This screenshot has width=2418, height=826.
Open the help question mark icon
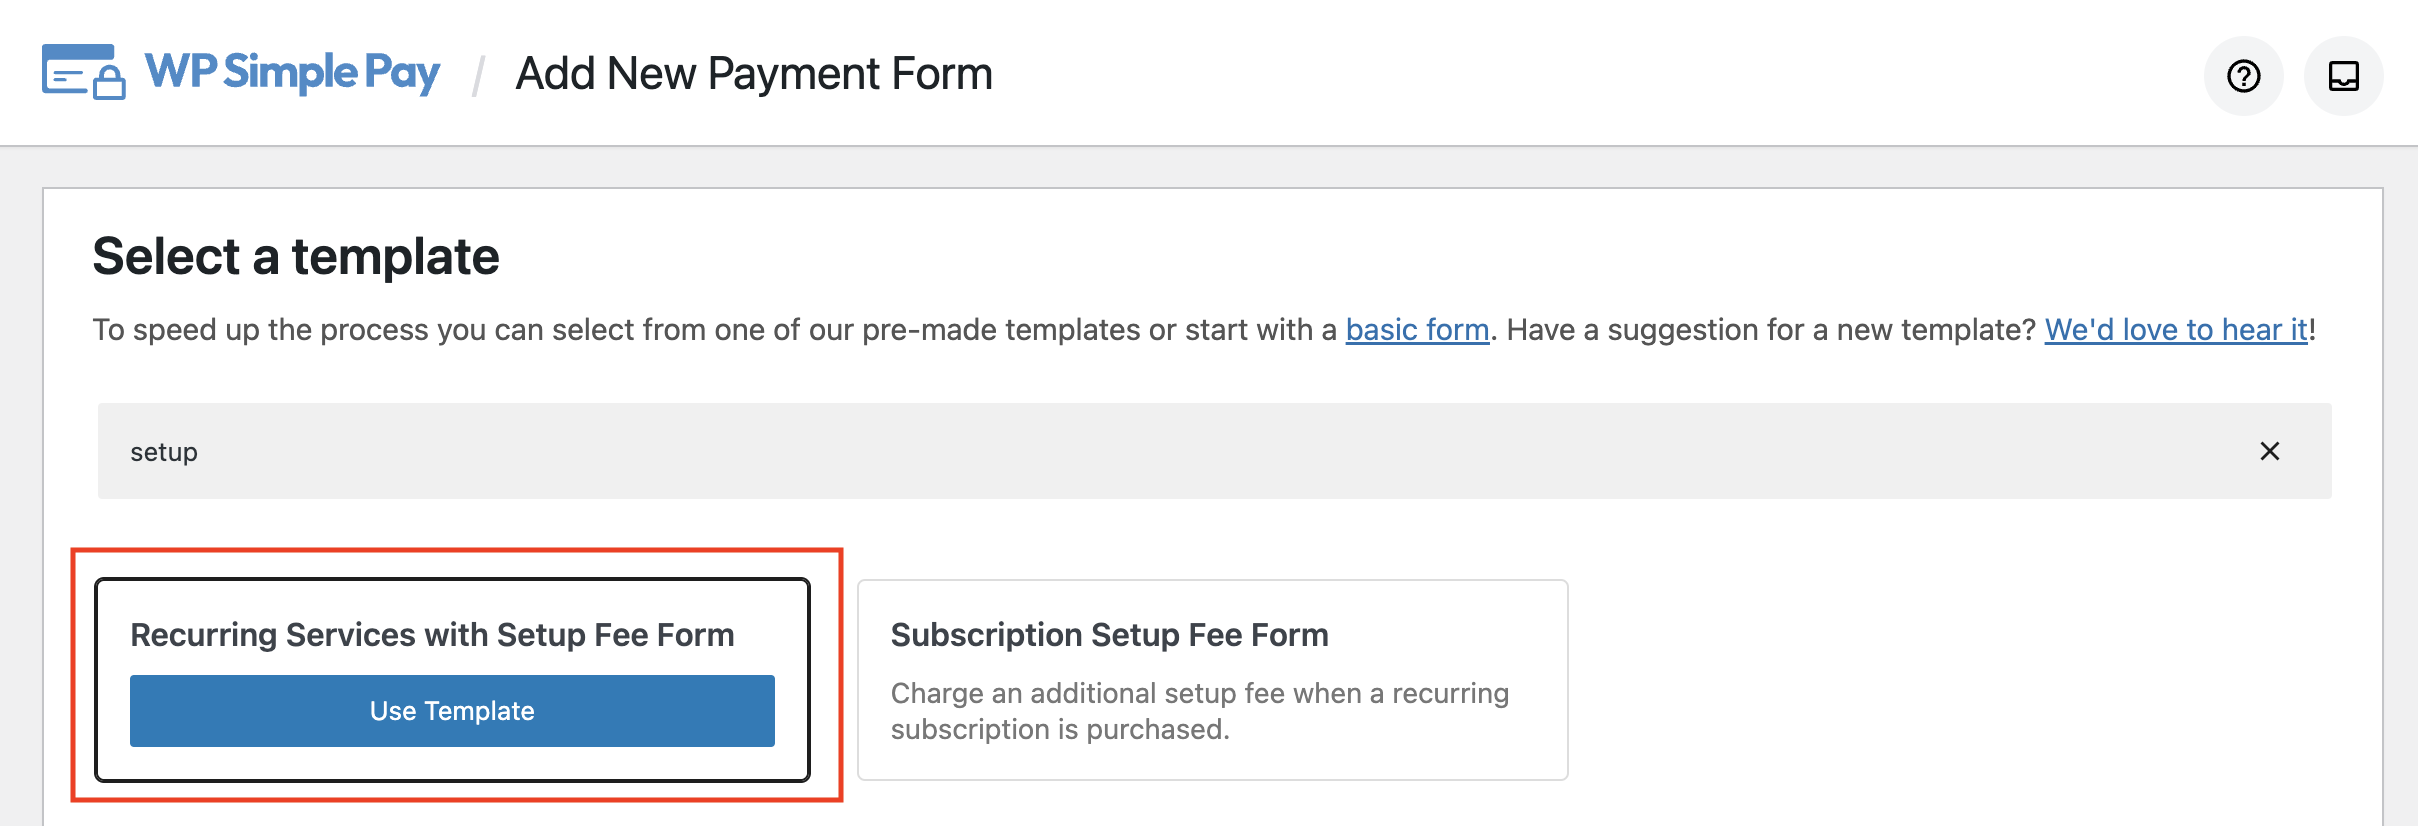(x=2243, y=76)
